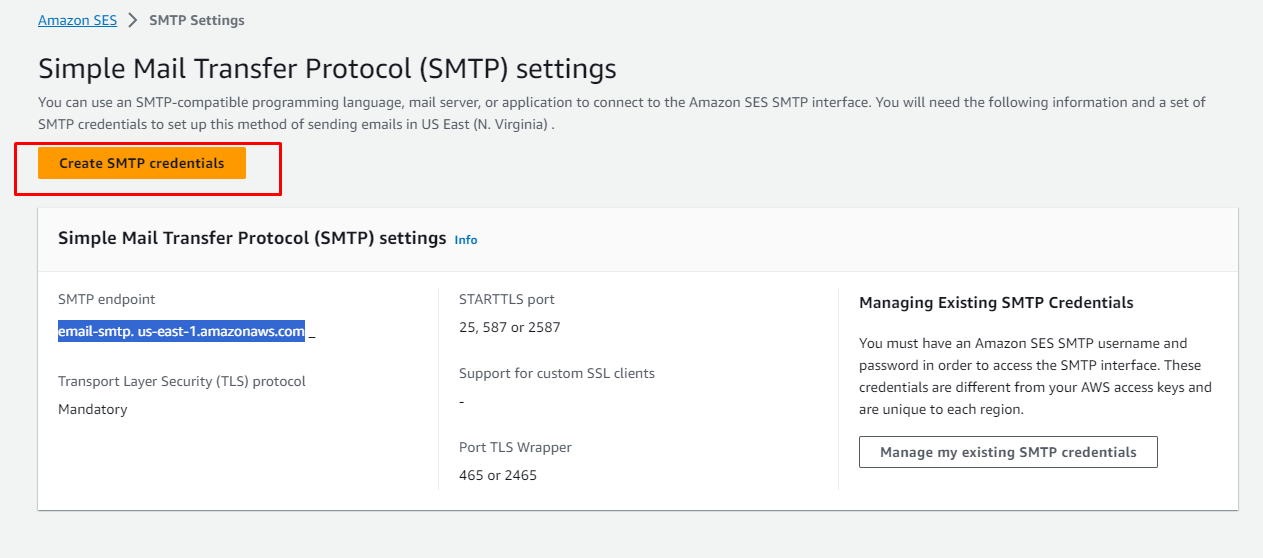
Task: Click the Port TLS Wrapper label
Action: (x=515, y=447)
